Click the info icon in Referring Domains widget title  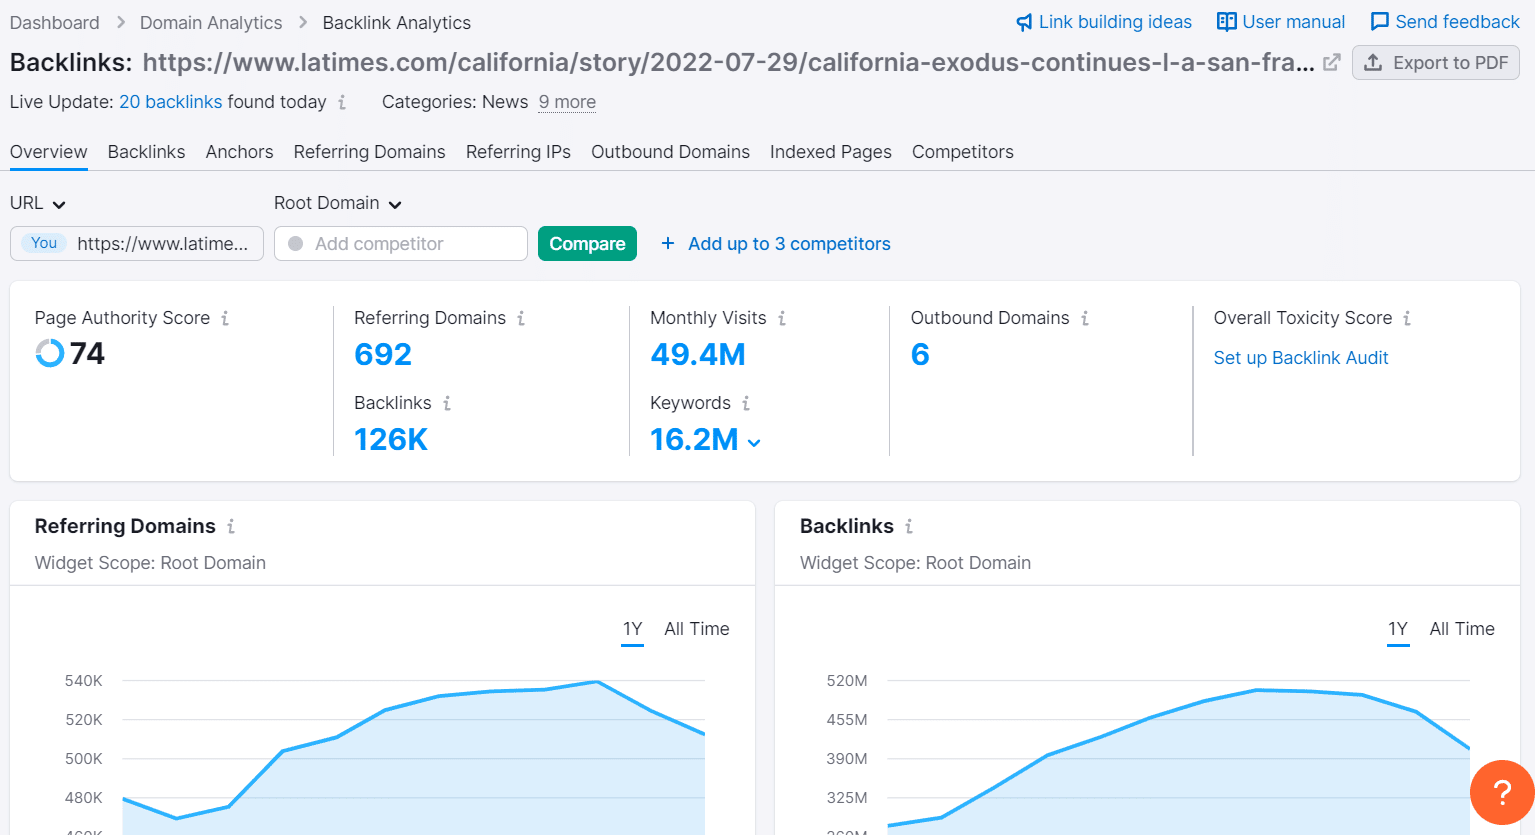click(x=231, y=526)
